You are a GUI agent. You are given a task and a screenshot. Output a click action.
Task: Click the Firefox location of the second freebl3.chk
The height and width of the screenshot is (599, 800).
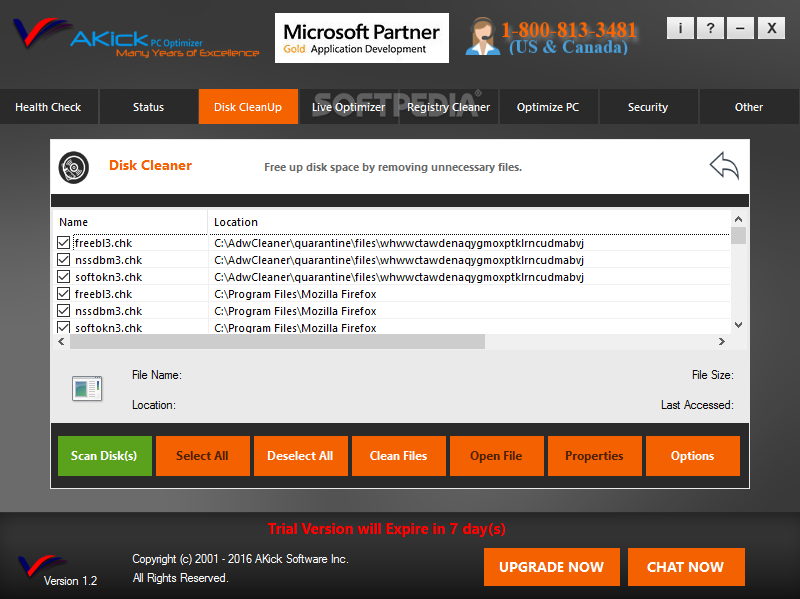pos(295,294)
